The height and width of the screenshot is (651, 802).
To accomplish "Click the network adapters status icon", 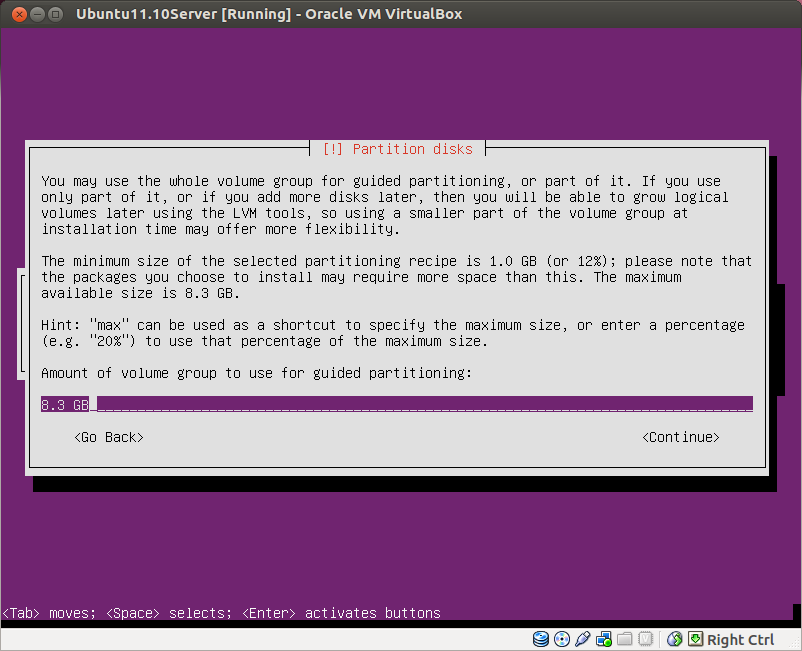I will pyautogui.click(x=605, y=639).
